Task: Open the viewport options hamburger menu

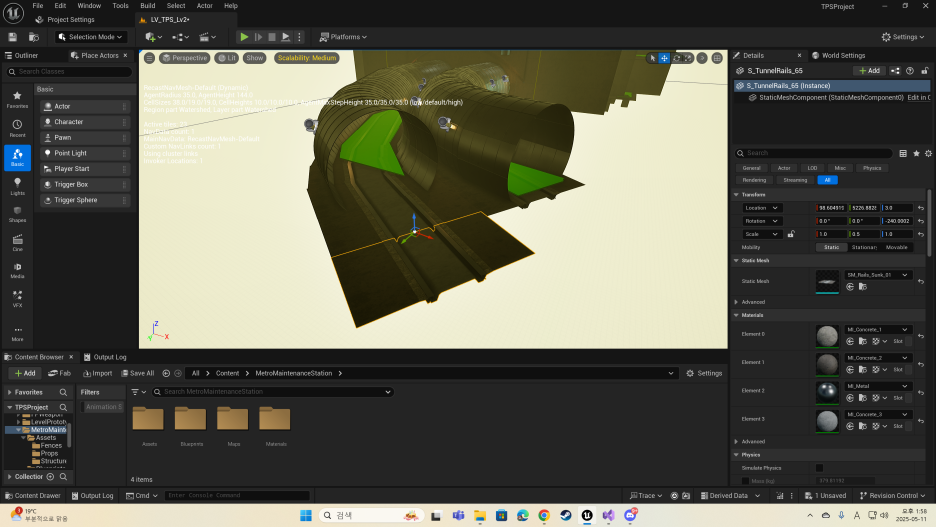Action: [x=149, y=58]
